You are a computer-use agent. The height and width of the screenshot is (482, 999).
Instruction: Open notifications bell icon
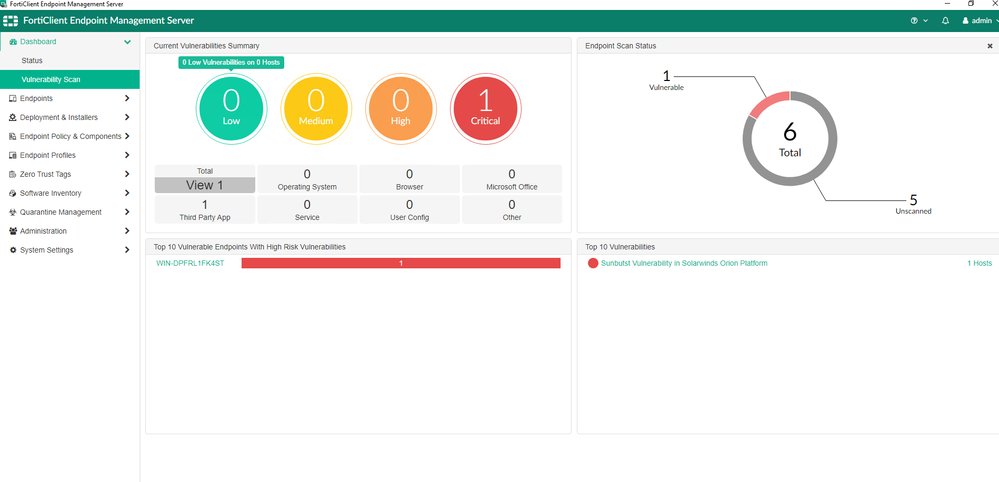pos(945,21)
